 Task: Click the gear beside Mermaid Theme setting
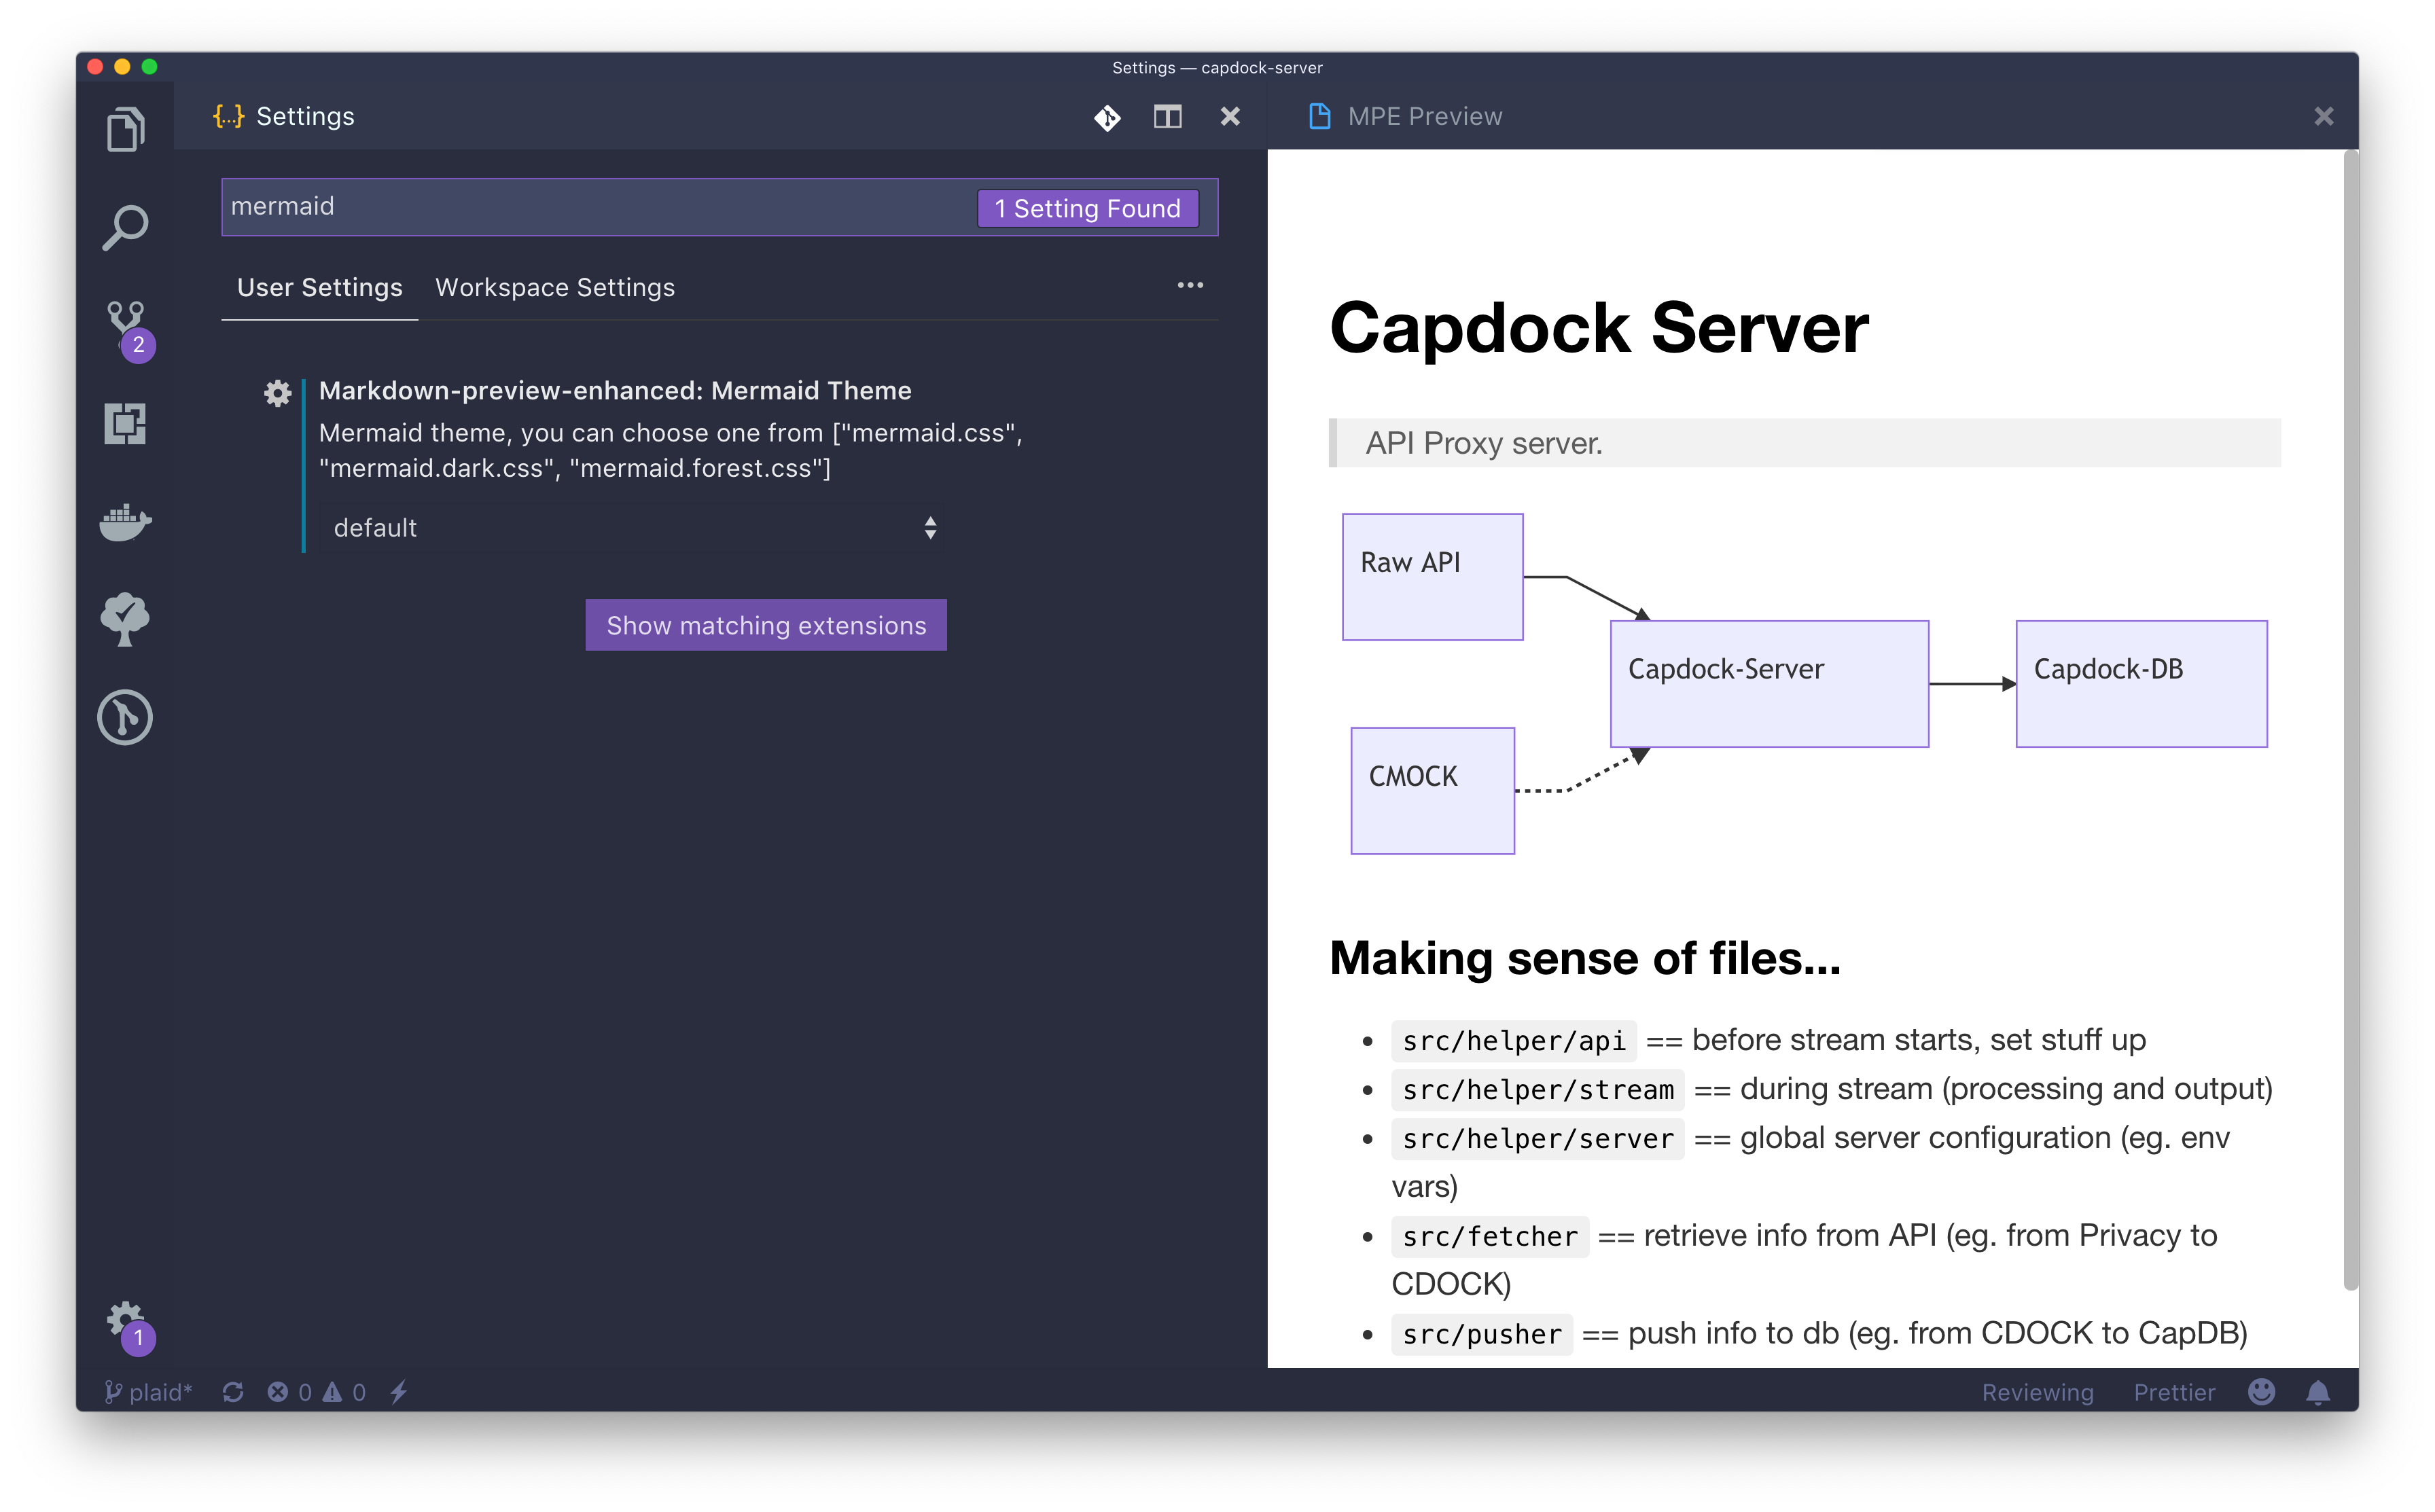coord(277,393)
